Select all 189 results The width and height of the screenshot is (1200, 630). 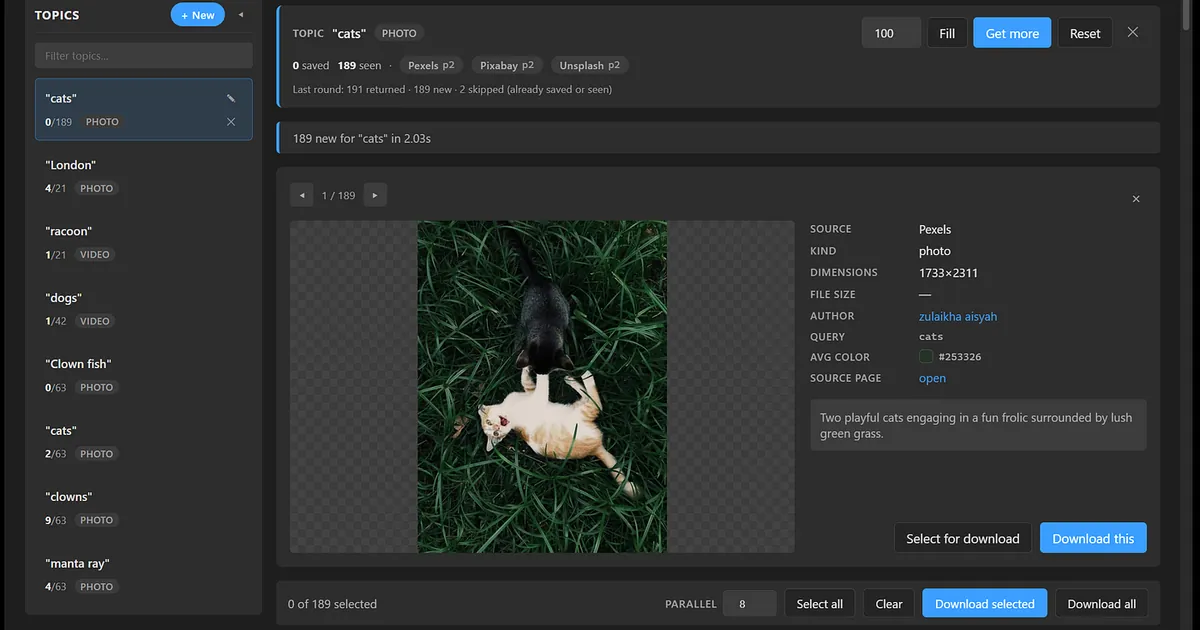click(820, 604)
